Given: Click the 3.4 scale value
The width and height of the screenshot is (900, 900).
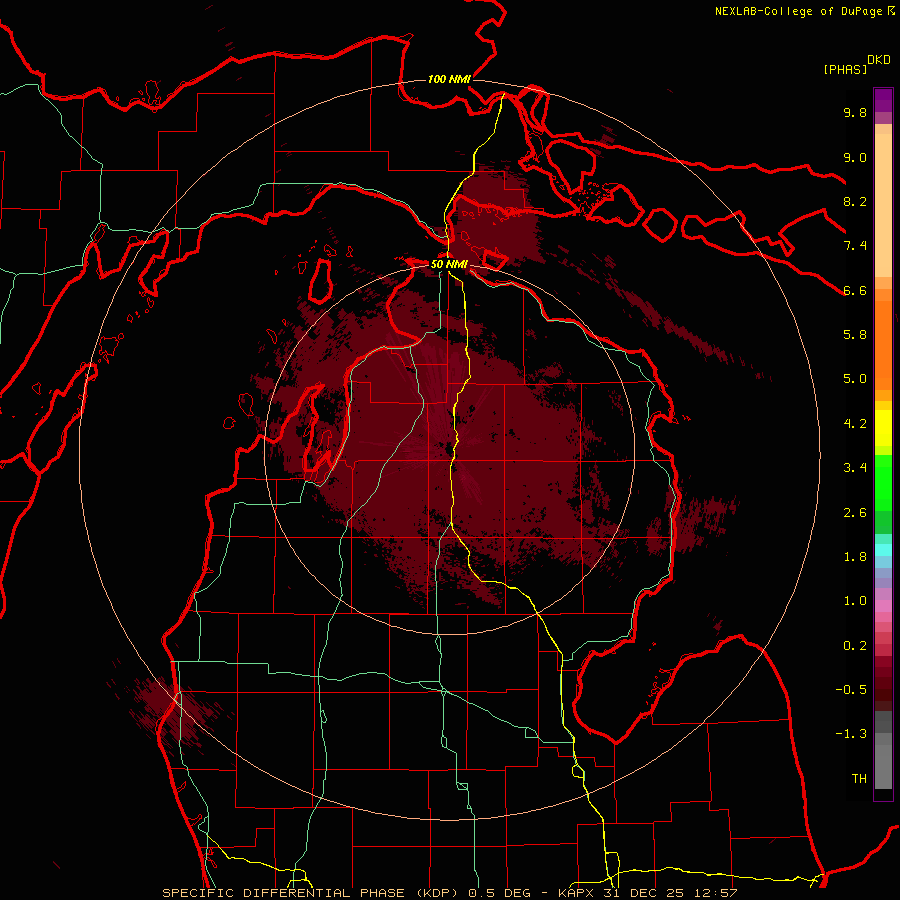Looking at the screenshot, I should 855,468.
